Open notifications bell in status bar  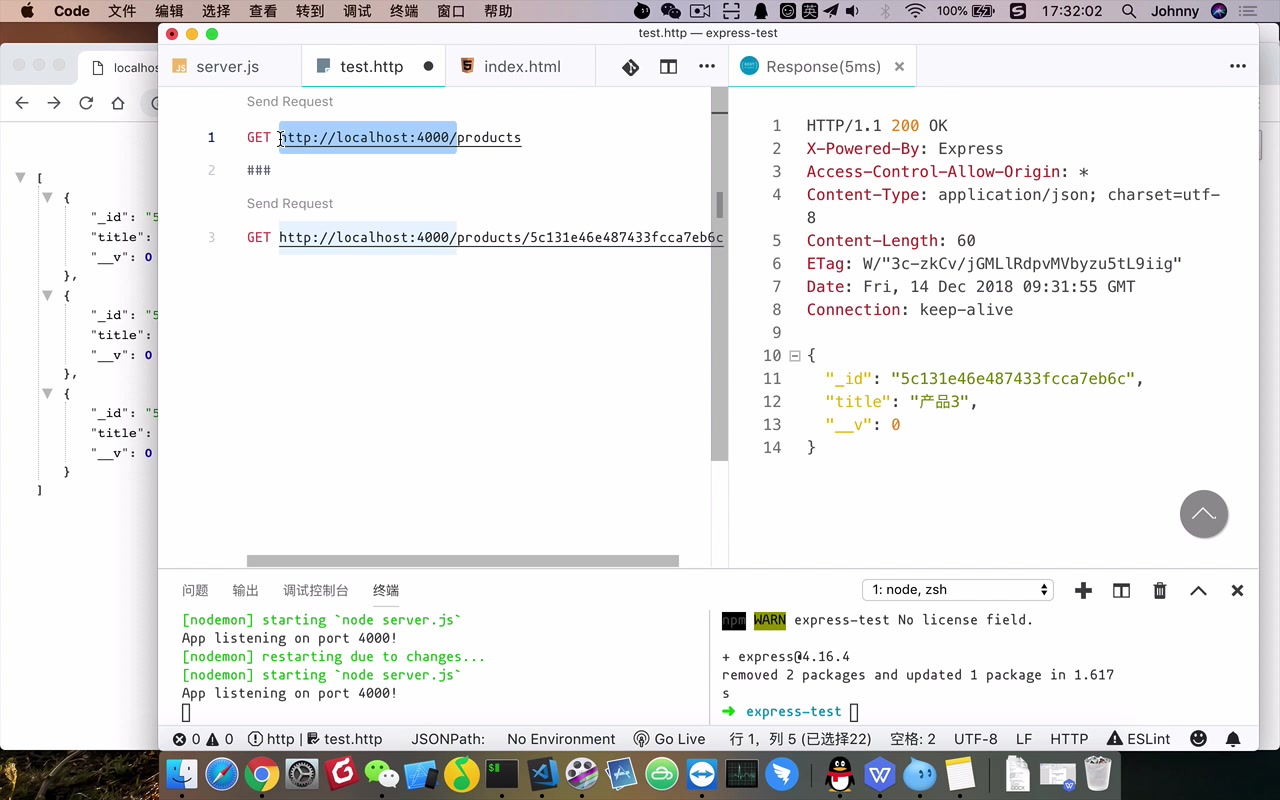(1233, 739)
